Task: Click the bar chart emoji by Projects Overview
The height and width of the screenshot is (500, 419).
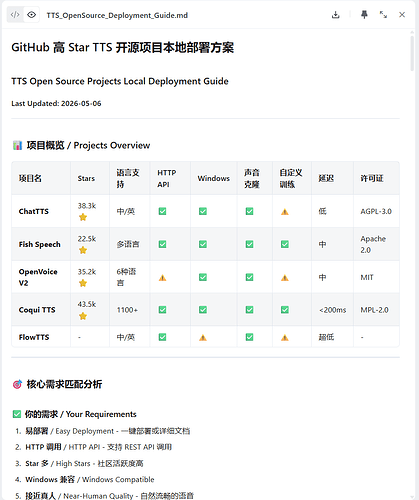Action: (17, 145)
